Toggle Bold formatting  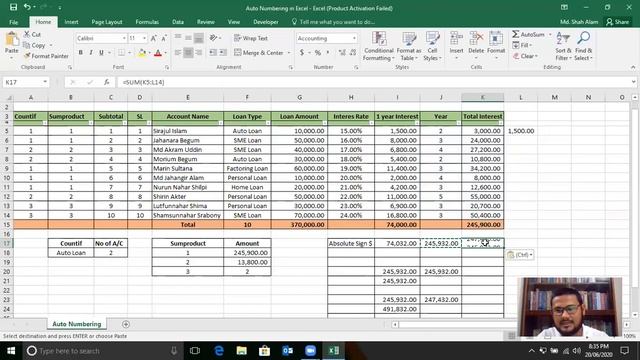[x=80, y=53]
